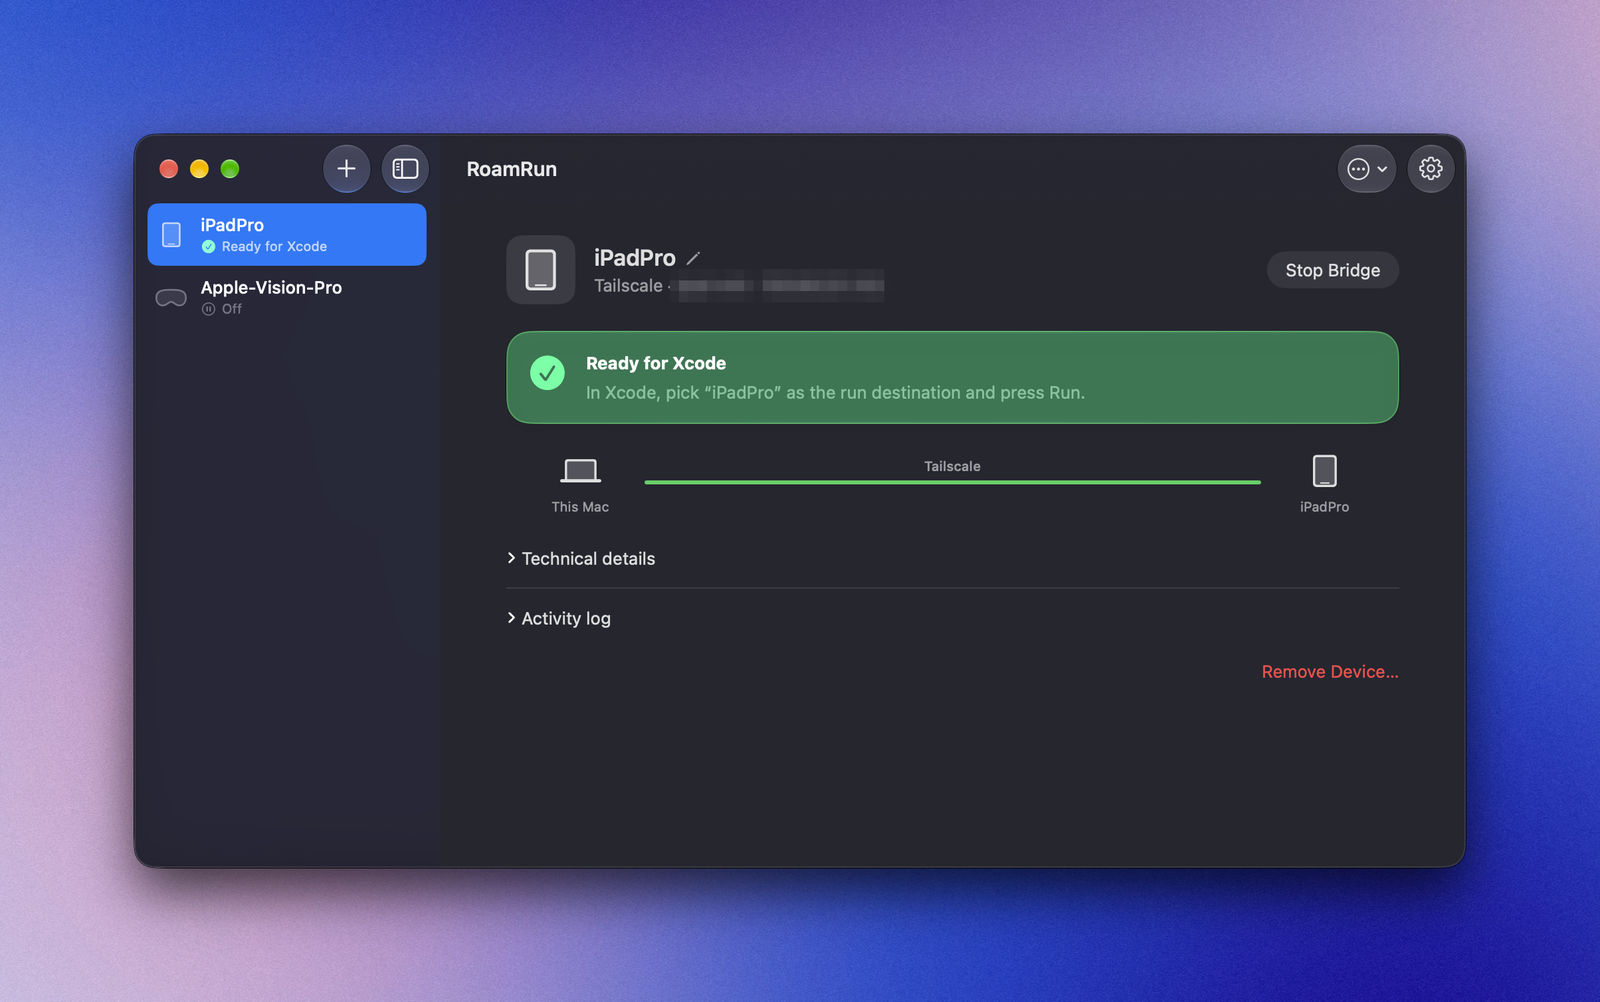
Task: Click the Xcode run destination instruction text
Action: (835, 393)
